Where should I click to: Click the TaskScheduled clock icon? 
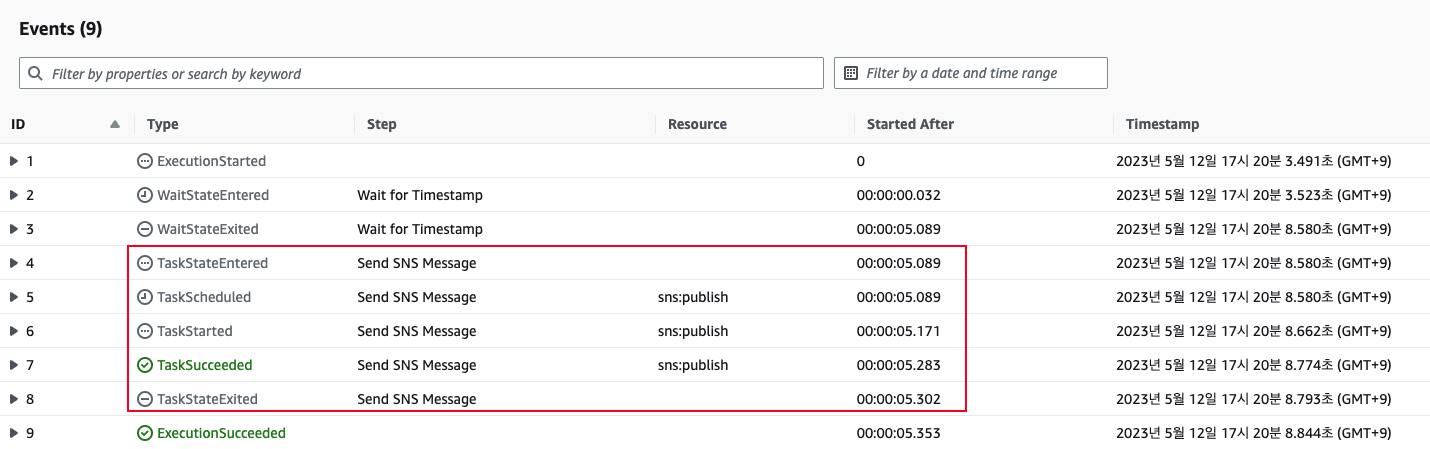point(145,297)
